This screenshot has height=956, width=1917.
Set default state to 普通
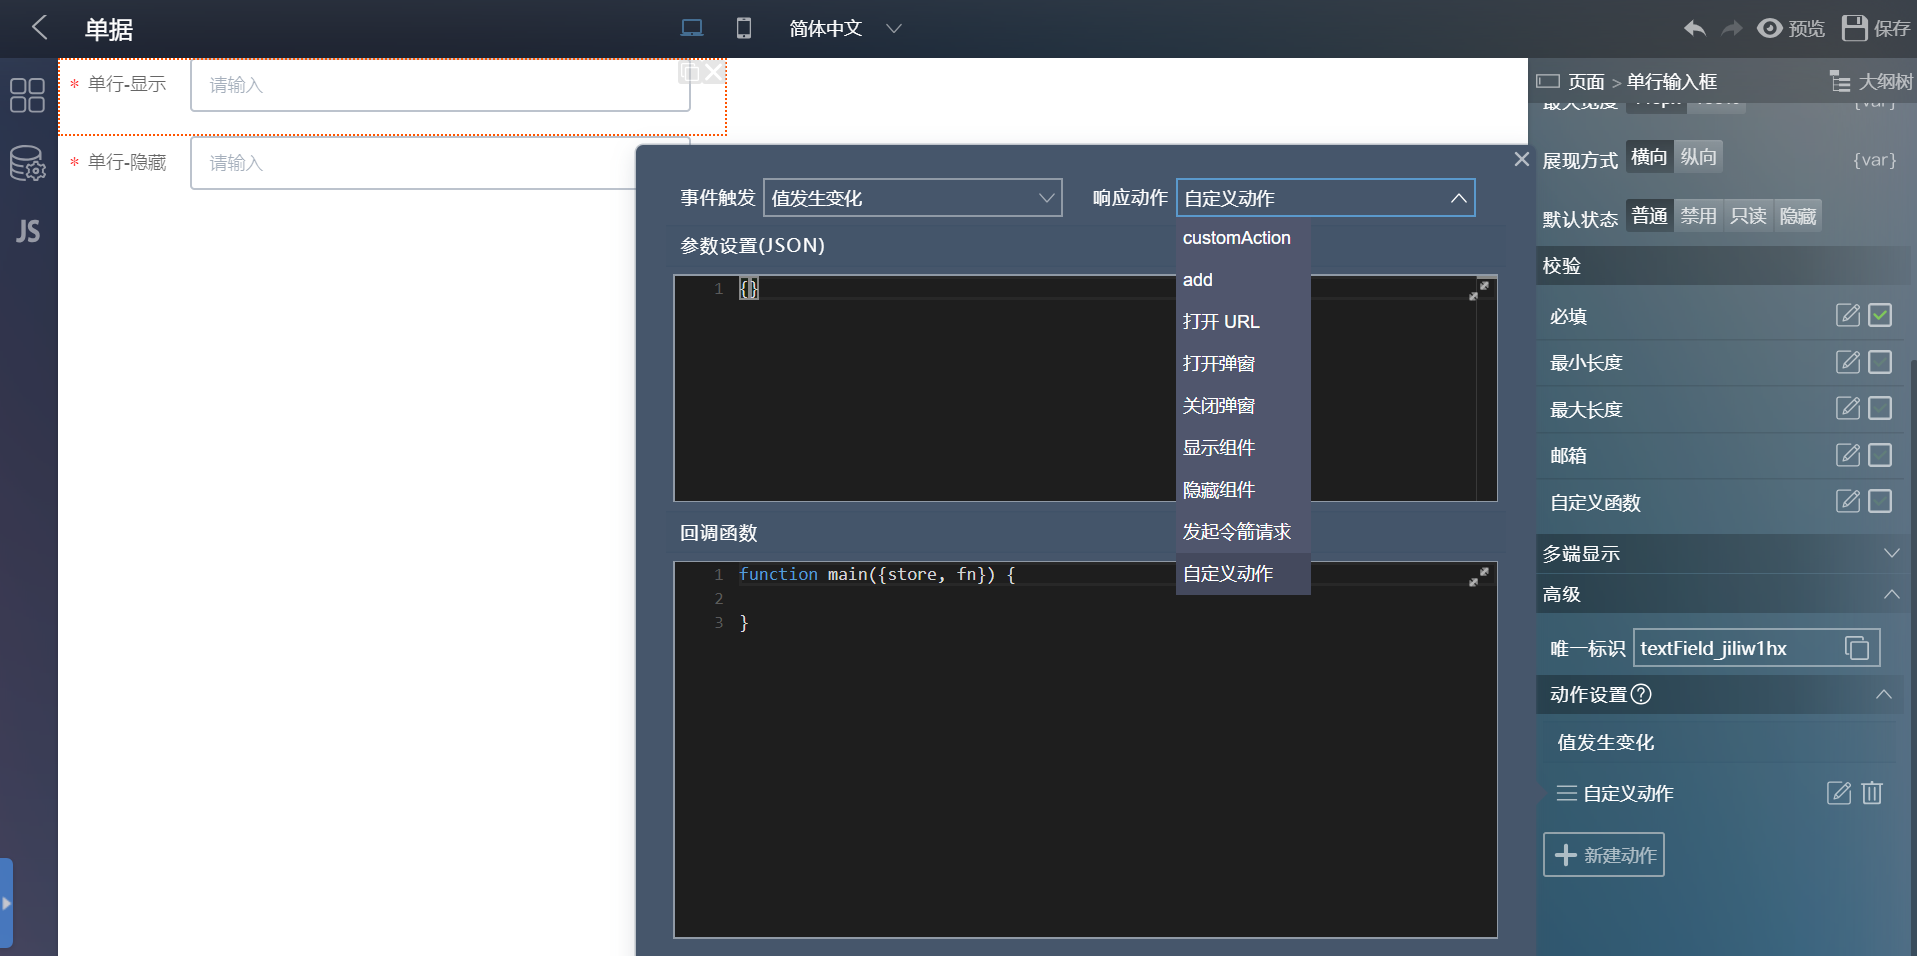click(1650, 216)
